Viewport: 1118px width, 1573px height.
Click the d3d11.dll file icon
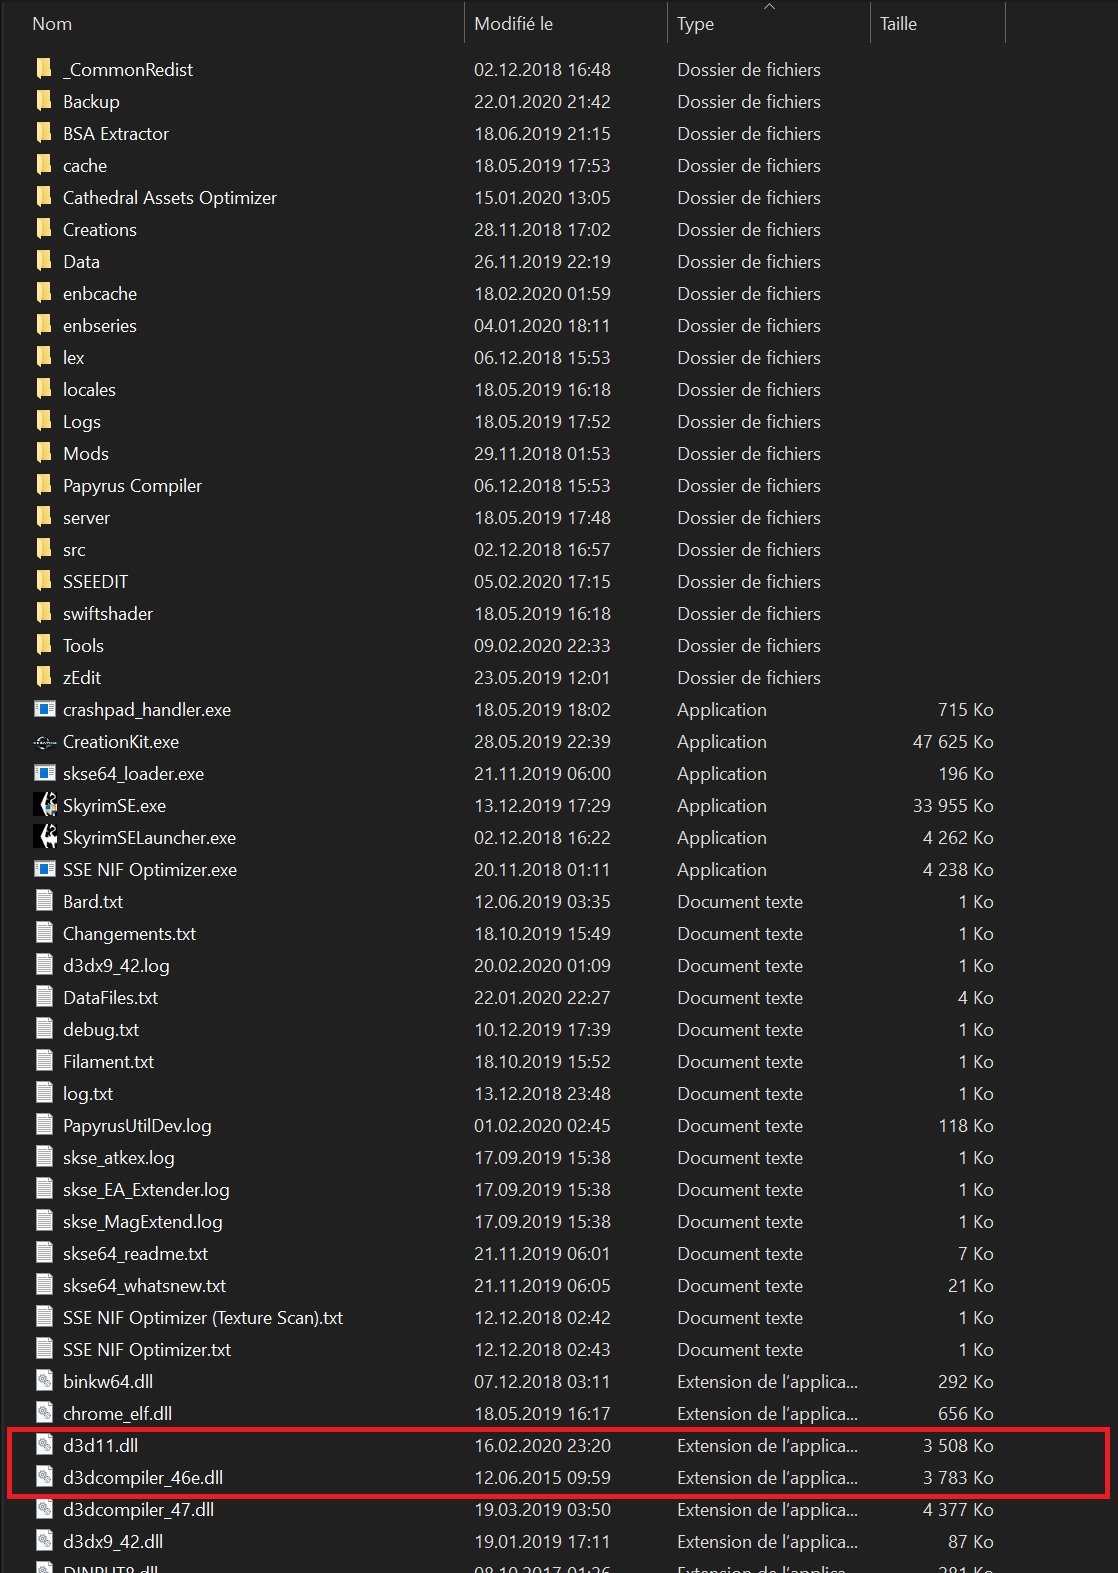tap(44, 1445)
